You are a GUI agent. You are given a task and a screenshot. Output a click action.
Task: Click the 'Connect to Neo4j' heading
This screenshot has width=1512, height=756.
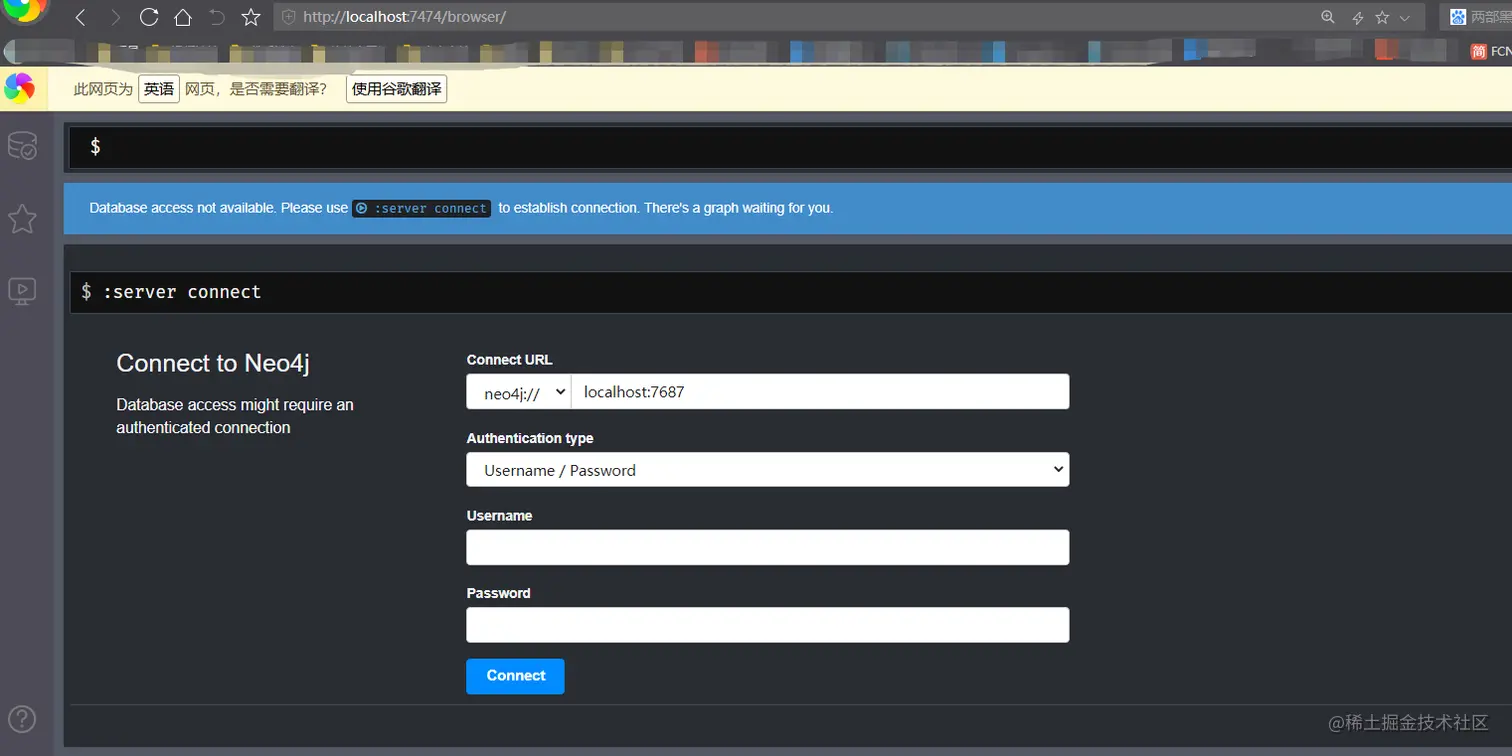pos(213,363)
